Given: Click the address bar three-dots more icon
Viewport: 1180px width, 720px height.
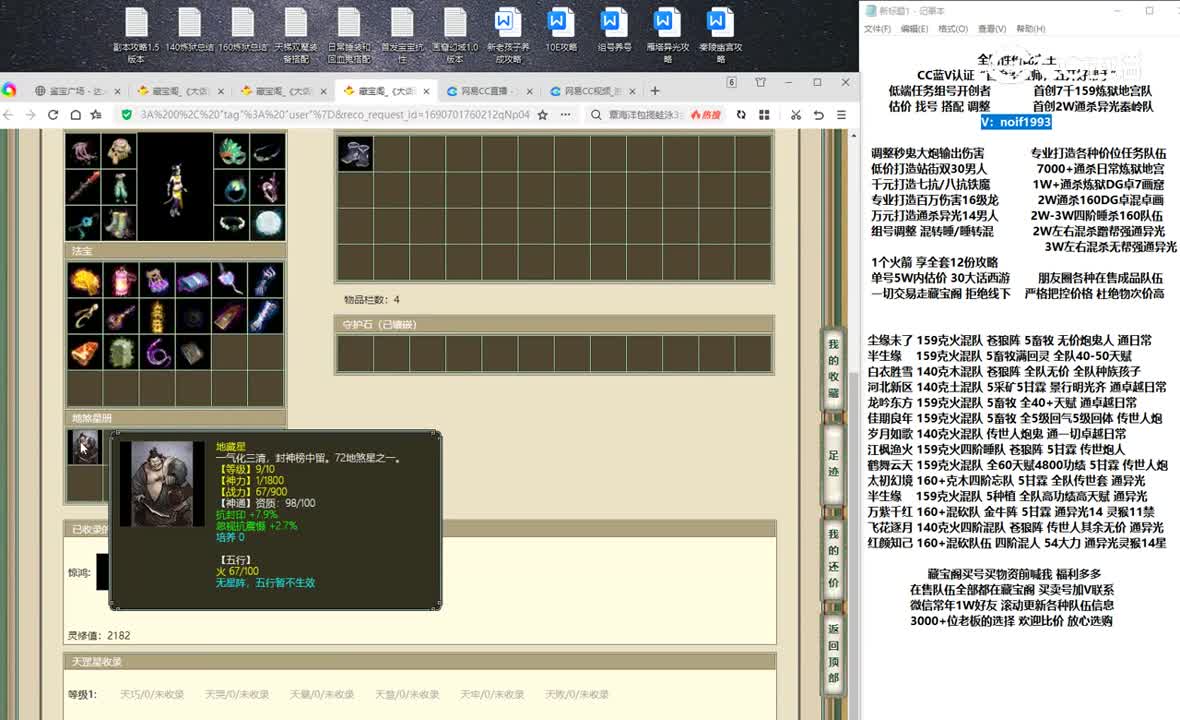Looking at the screenshot, I should (565, 114).
